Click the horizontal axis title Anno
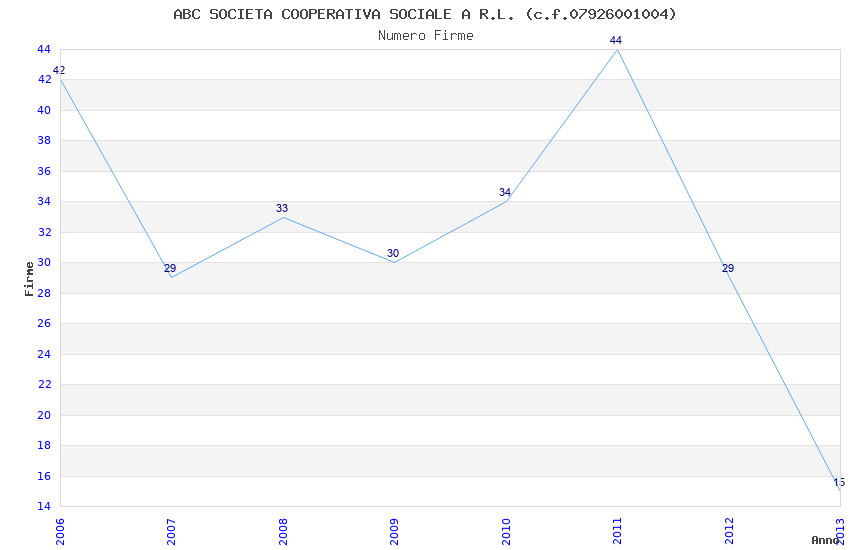 (x=825, y=540)
